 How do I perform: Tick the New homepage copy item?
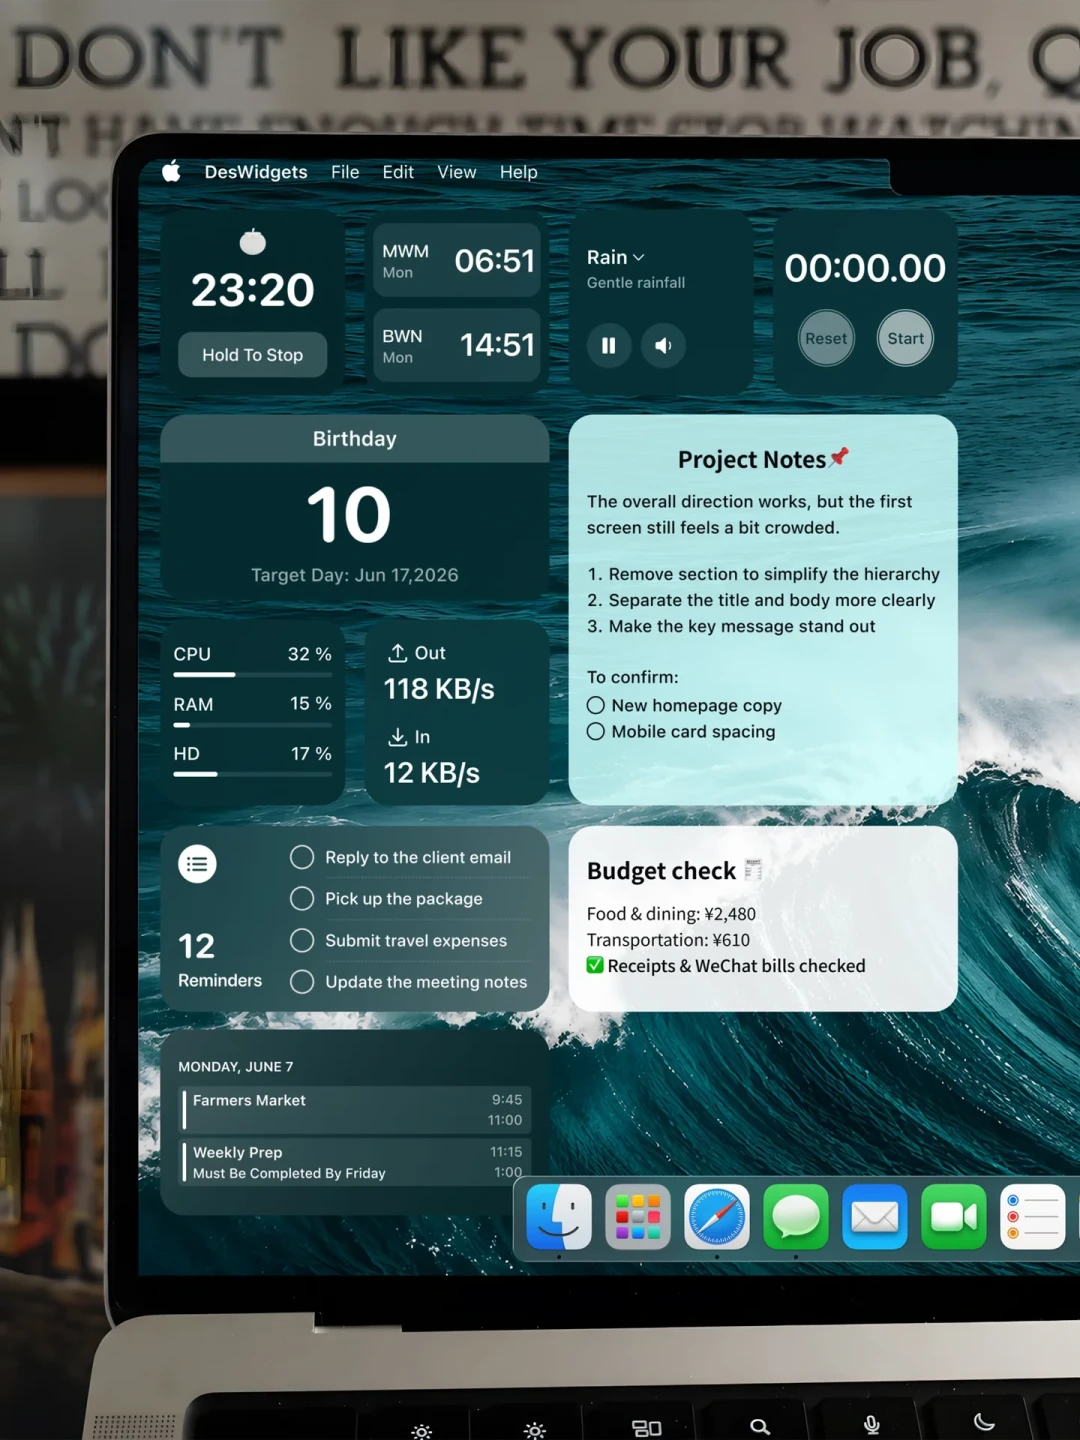click(596, 705)
